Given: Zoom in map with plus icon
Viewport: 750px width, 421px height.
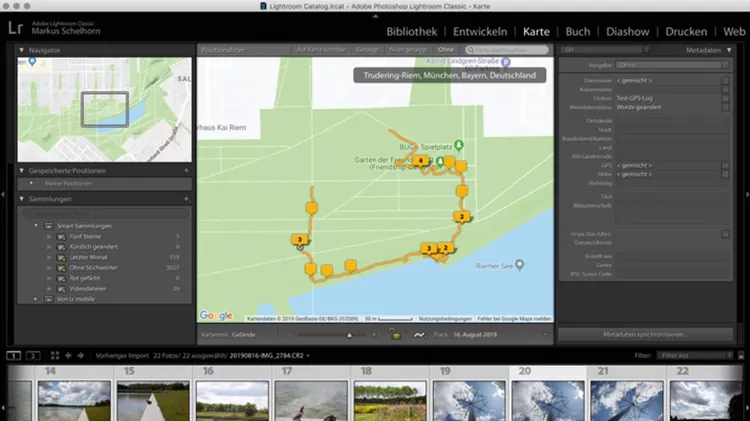Looking at the screenshot, I should point(374,334).
